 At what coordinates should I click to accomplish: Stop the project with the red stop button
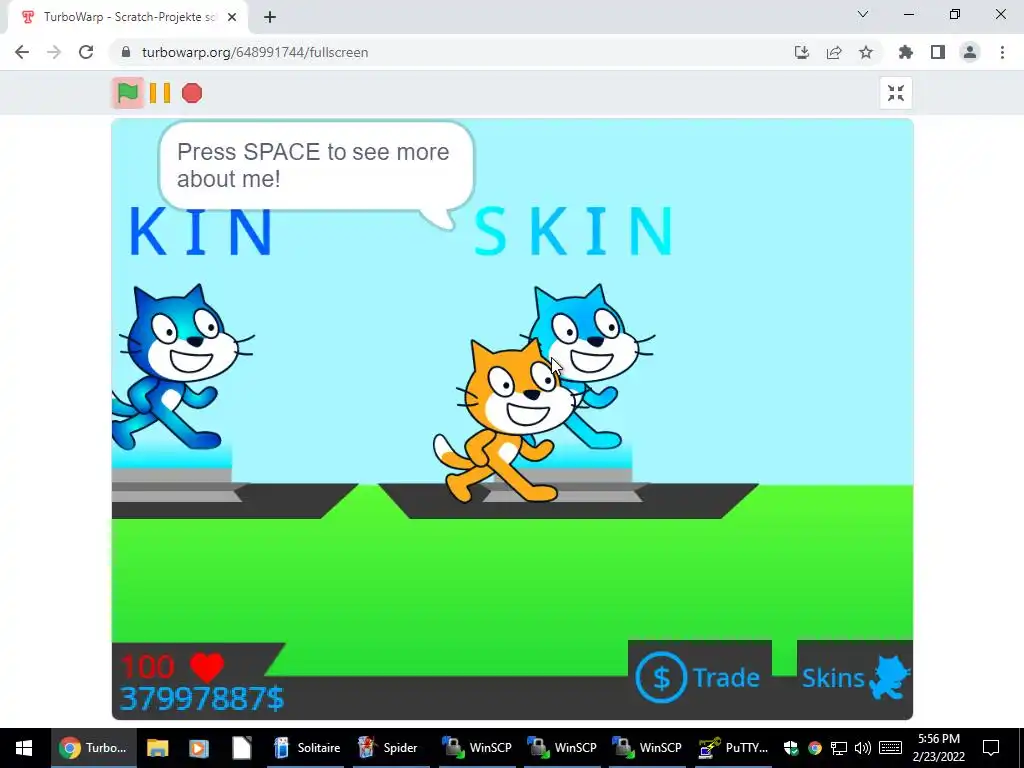192,93
